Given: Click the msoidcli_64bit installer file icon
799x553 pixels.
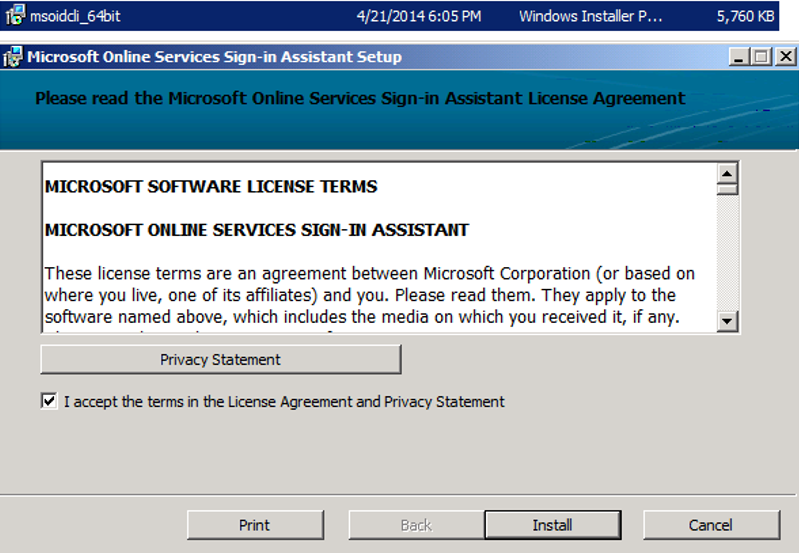Looking at the screenshot, I should coord(14,16).
